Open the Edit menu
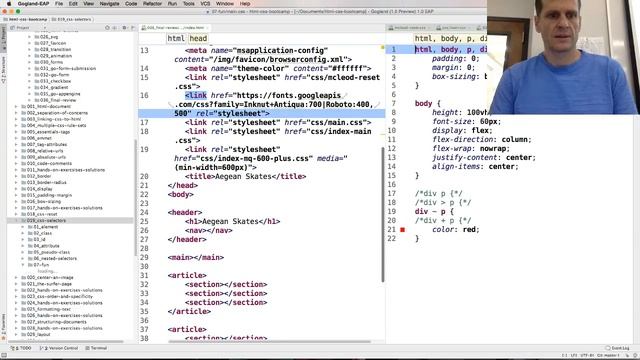The height and width of the screenshot is (360, 640). pos(73,4)
